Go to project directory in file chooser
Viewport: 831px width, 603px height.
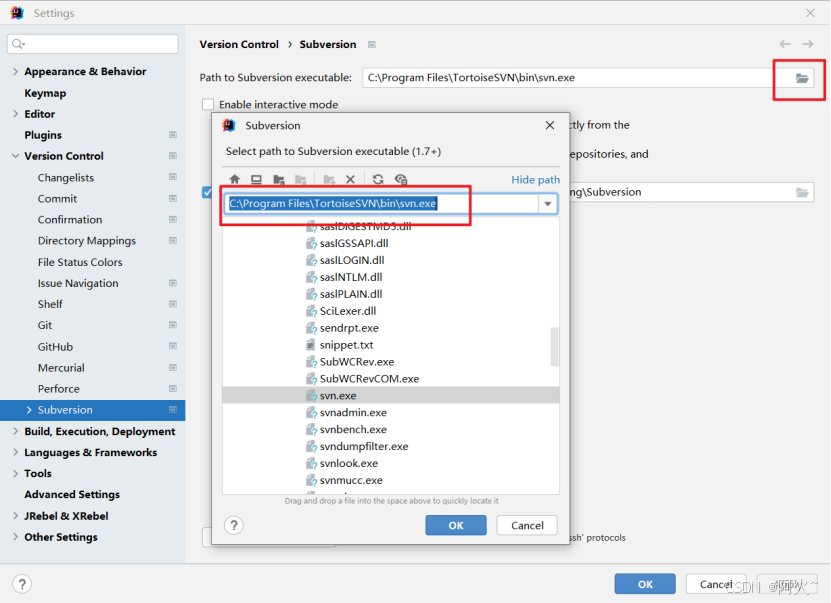click(x=279, y=179)
